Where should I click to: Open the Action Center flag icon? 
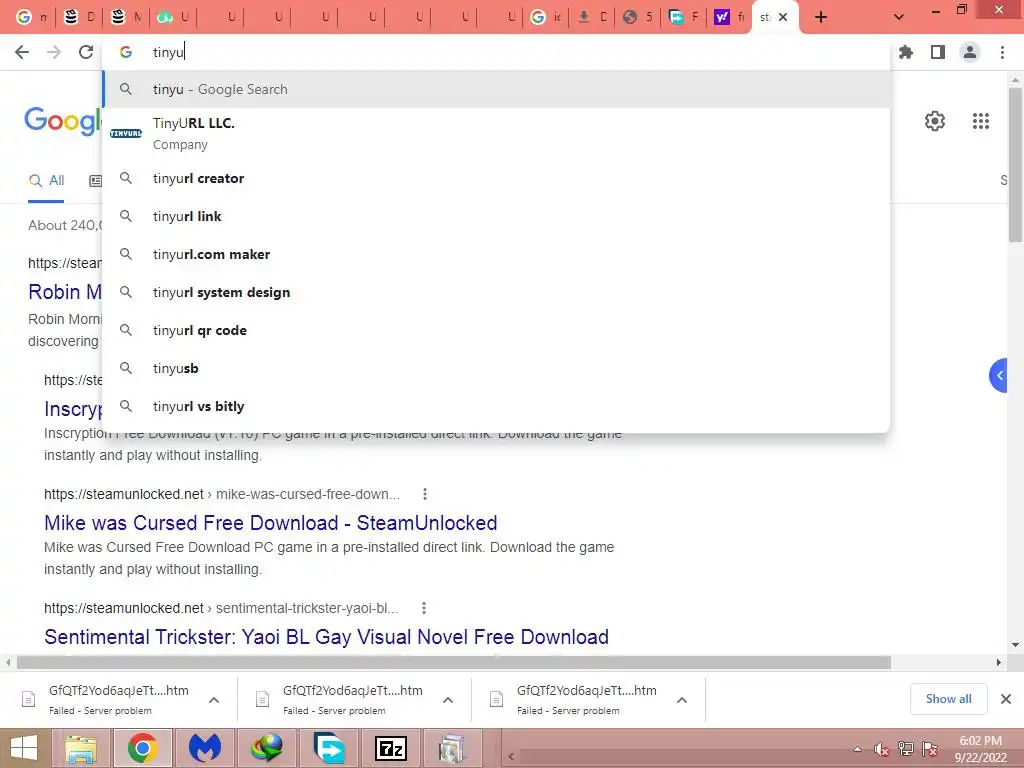(929, 749)
